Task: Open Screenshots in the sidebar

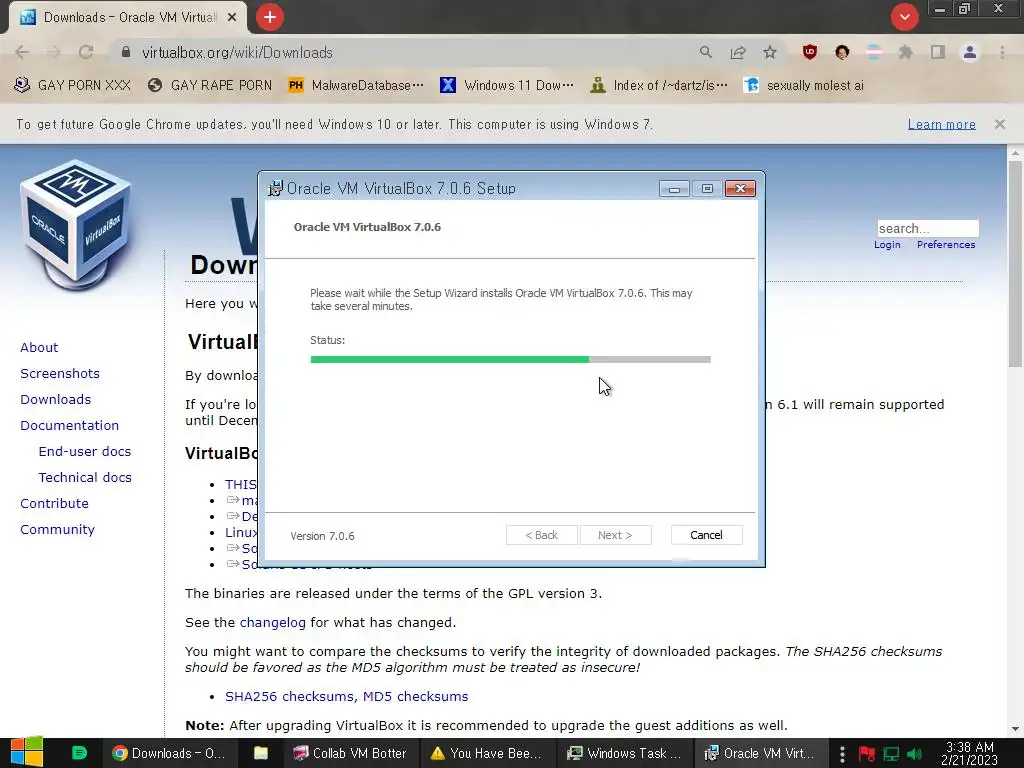Action: click(60, 374)
